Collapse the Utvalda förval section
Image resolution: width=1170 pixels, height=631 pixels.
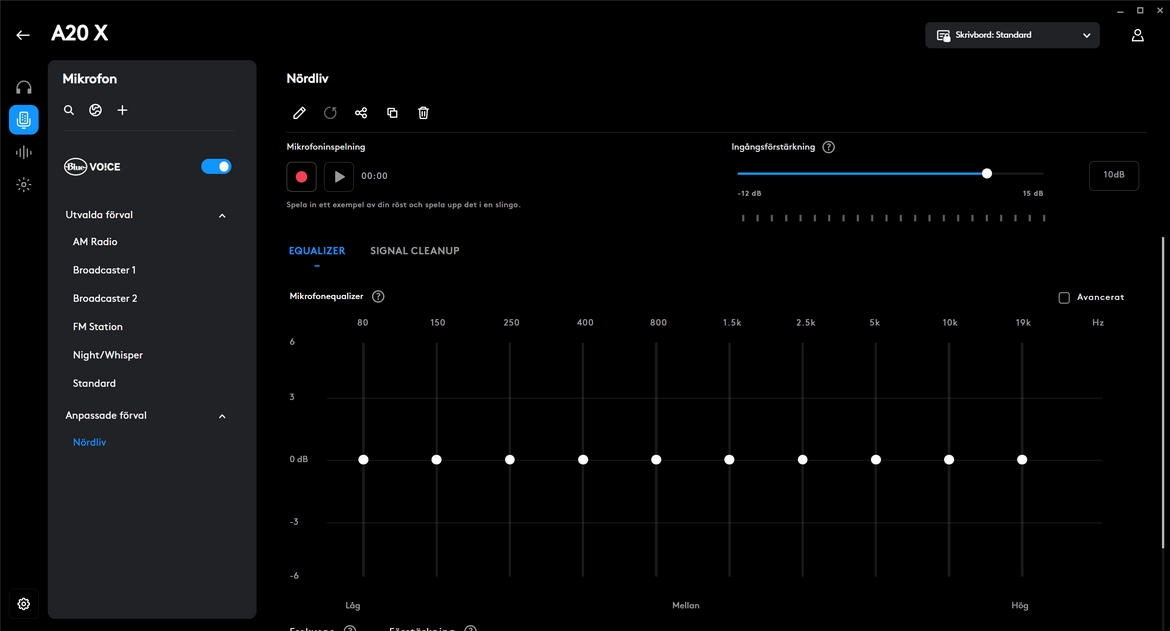222,215
